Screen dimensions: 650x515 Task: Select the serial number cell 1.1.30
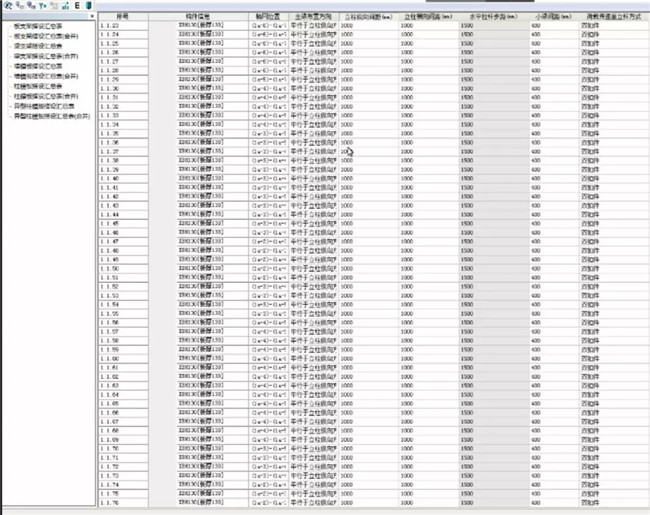pyautogui.click(x=123, y=89)
